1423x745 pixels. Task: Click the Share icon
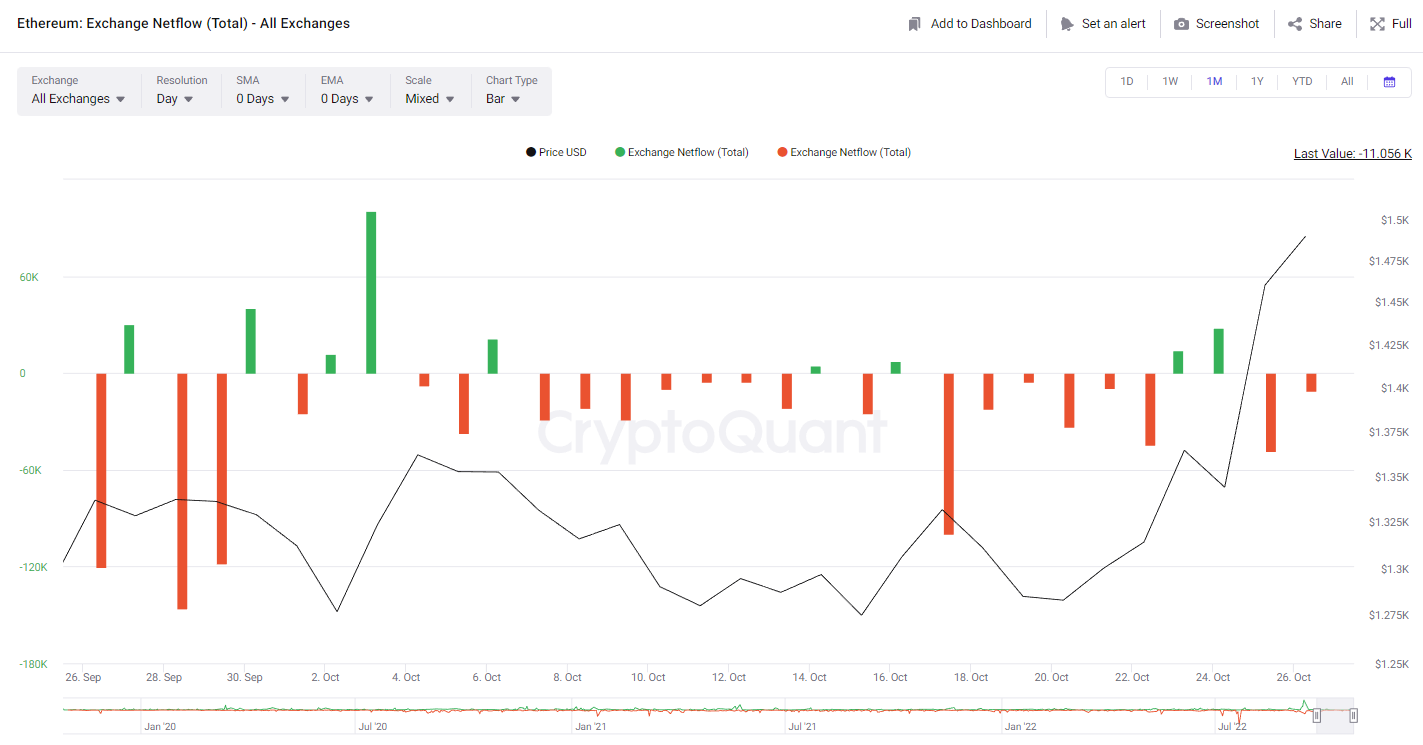pyautogui.click(x=1295, y=24)
